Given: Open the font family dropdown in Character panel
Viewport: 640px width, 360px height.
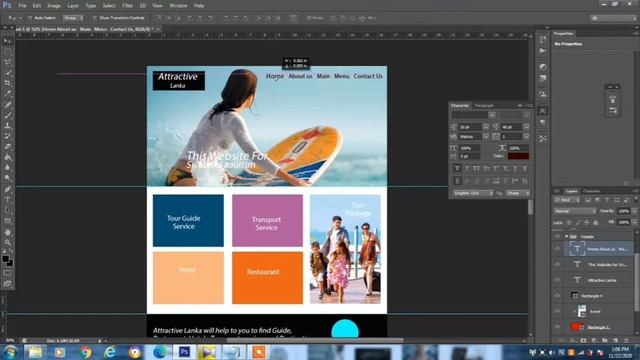Looking at the screenshot, I should pos(492,115).
